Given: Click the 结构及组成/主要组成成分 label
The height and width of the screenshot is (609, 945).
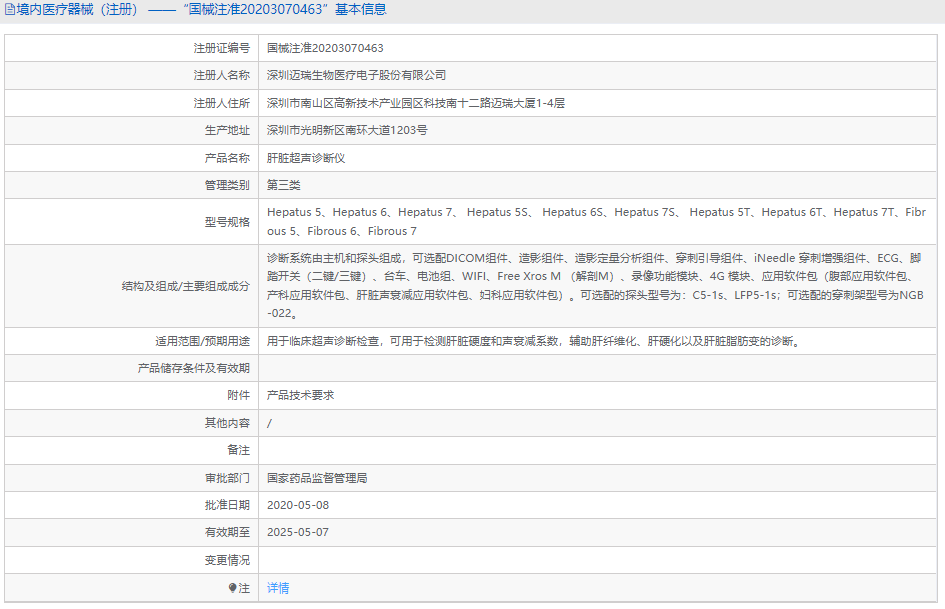Looking at the screenshot, I should coord(186,286).
